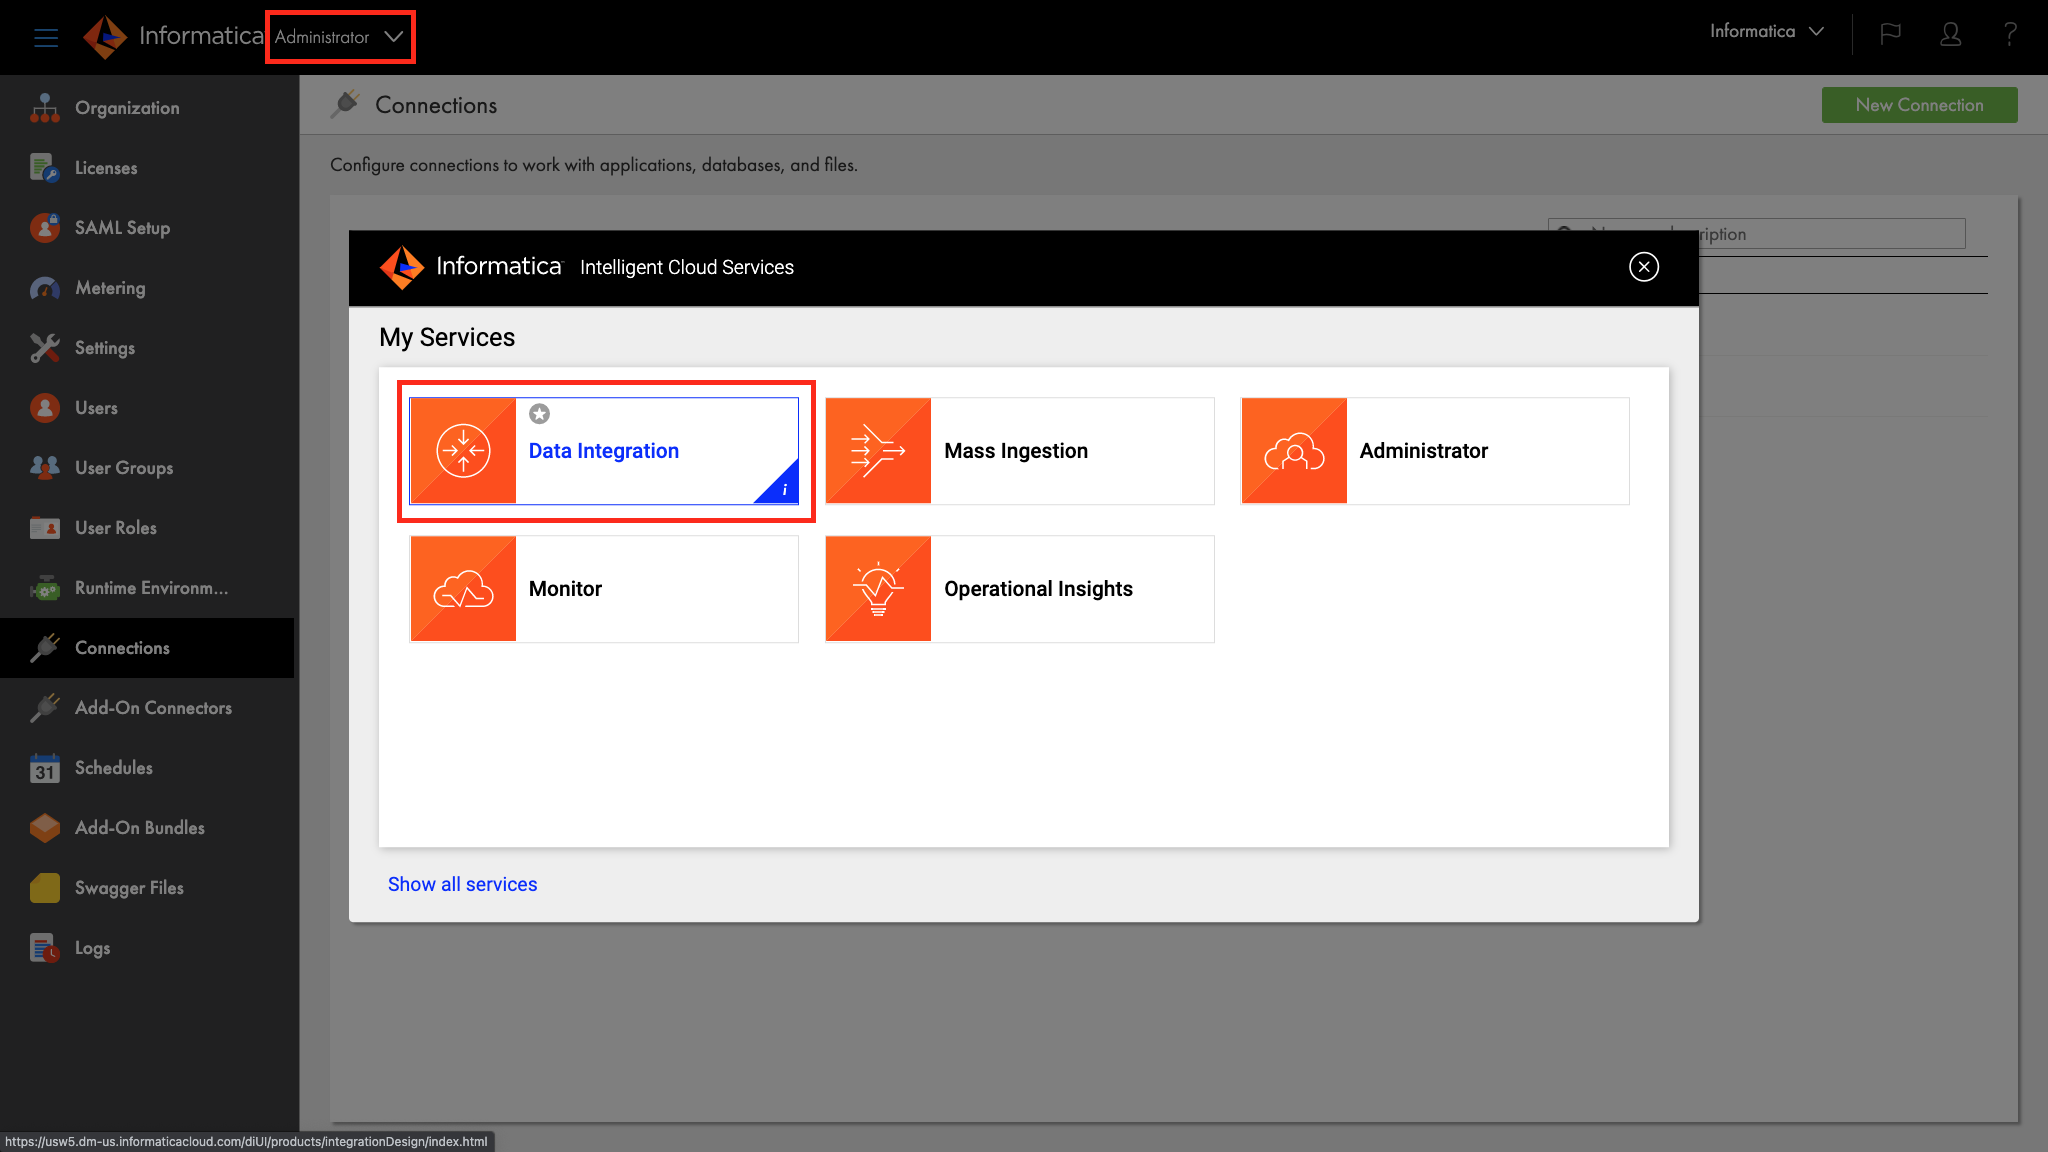Image resolution: width=2048 pixels, height=1152 pixels.
Task: Open the Metering page
Action: [147, 288]
